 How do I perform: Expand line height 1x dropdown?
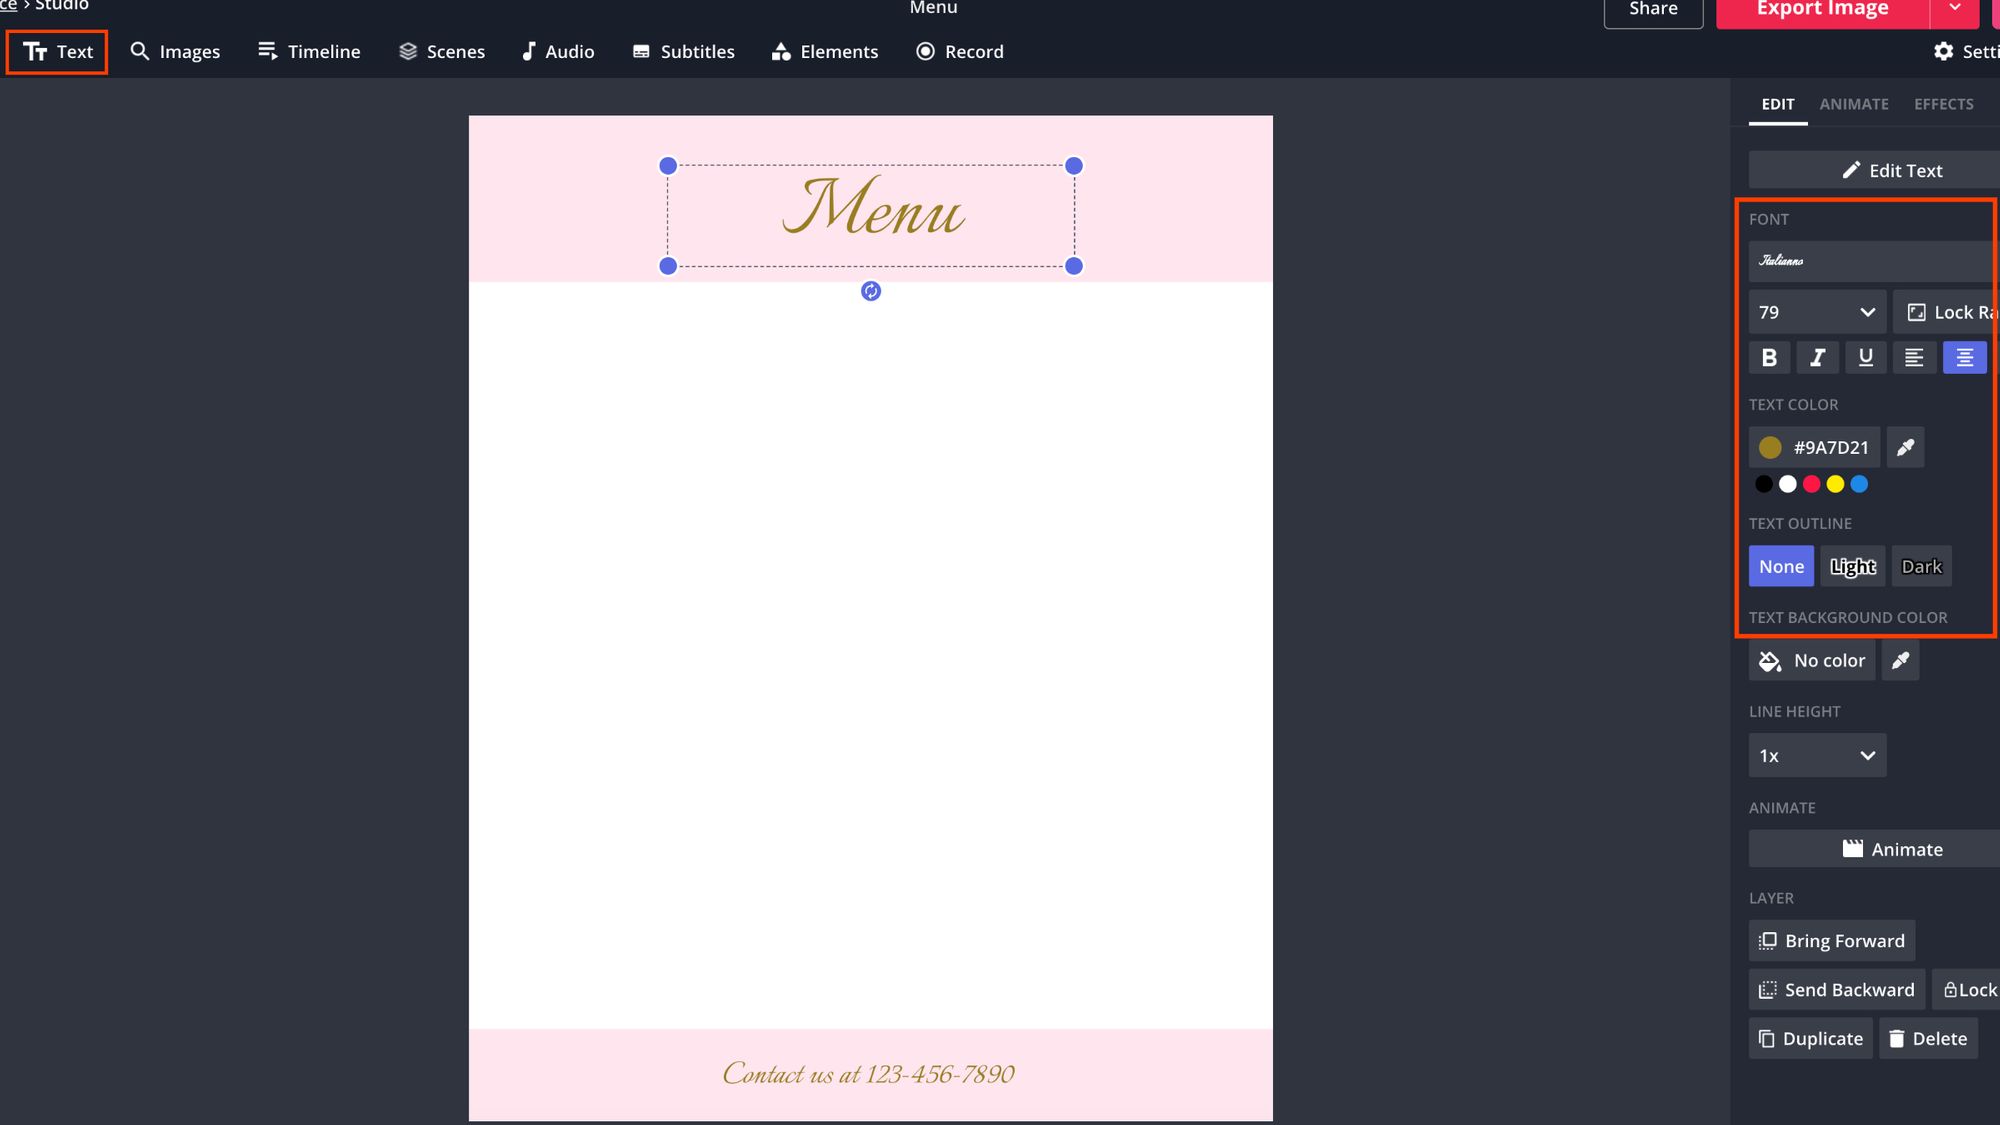(x=1817, y=756)
